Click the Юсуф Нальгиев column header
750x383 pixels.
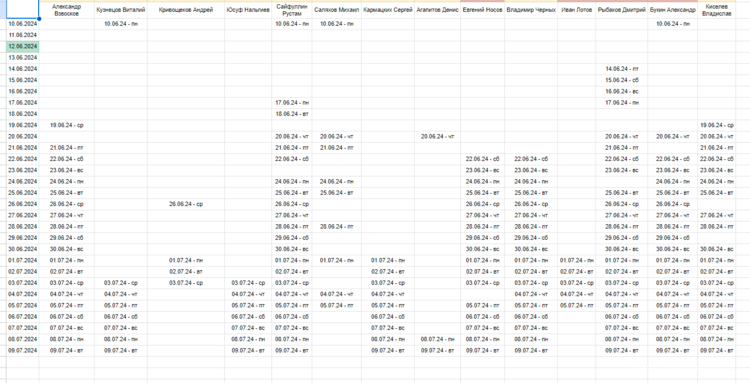point(248,10)
